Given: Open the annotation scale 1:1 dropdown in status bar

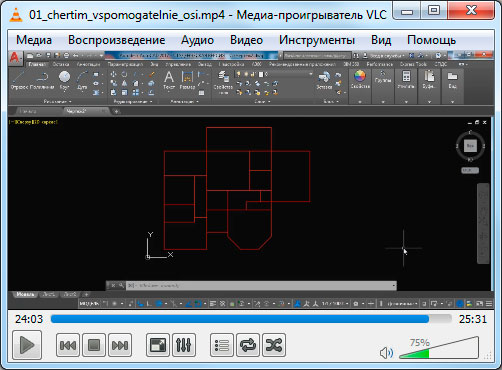Looking at the screenshot, I should coord(335,304).
